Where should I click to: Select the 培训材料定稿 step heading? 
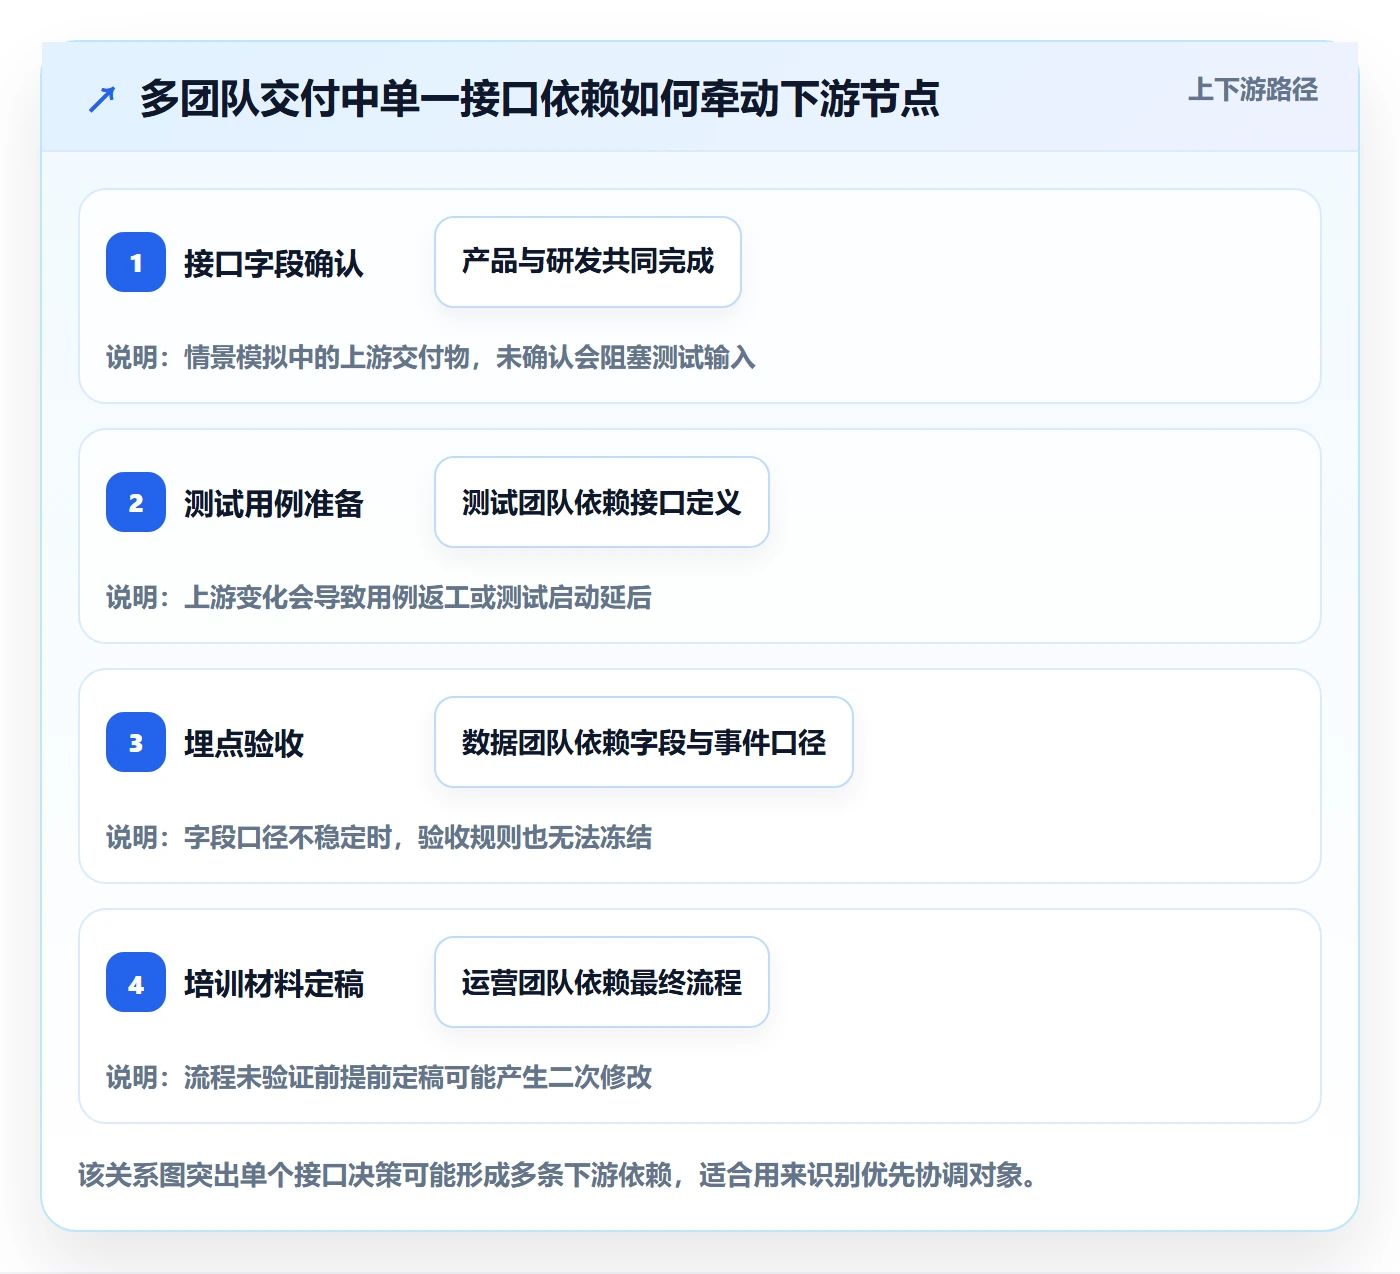(274, 983)
